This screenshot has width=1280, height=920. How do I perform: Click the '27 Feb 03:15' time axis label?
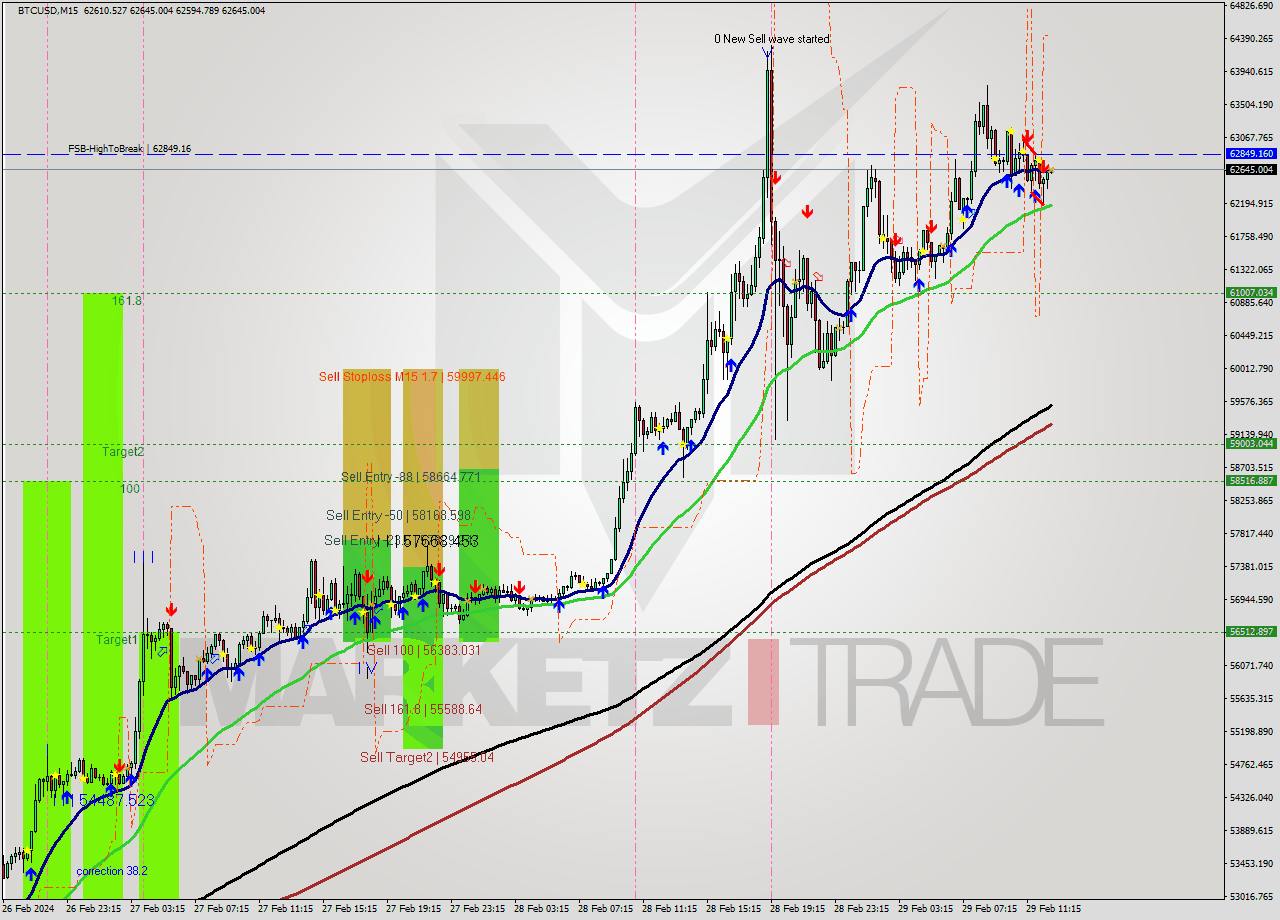point(157,909)
